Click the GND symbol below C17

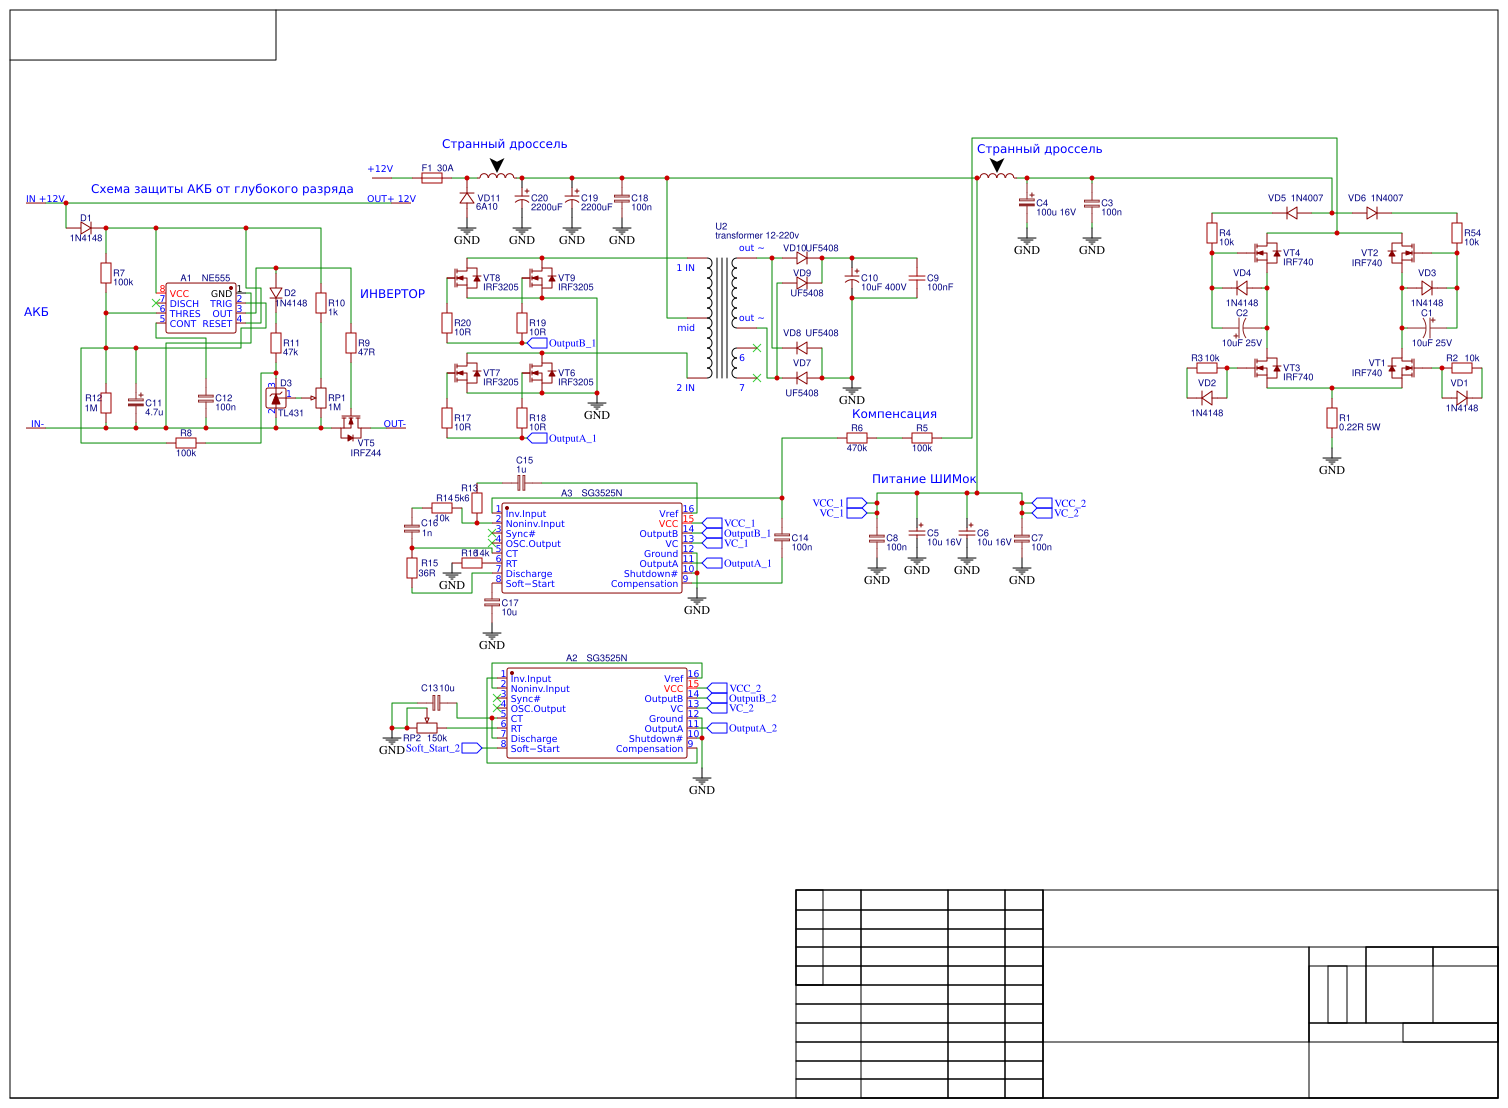(492, 640)
